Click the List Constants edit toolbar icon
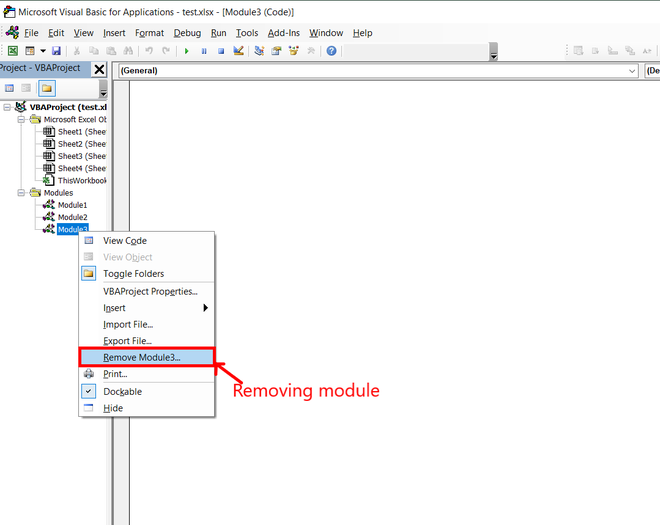 (596, 51)
